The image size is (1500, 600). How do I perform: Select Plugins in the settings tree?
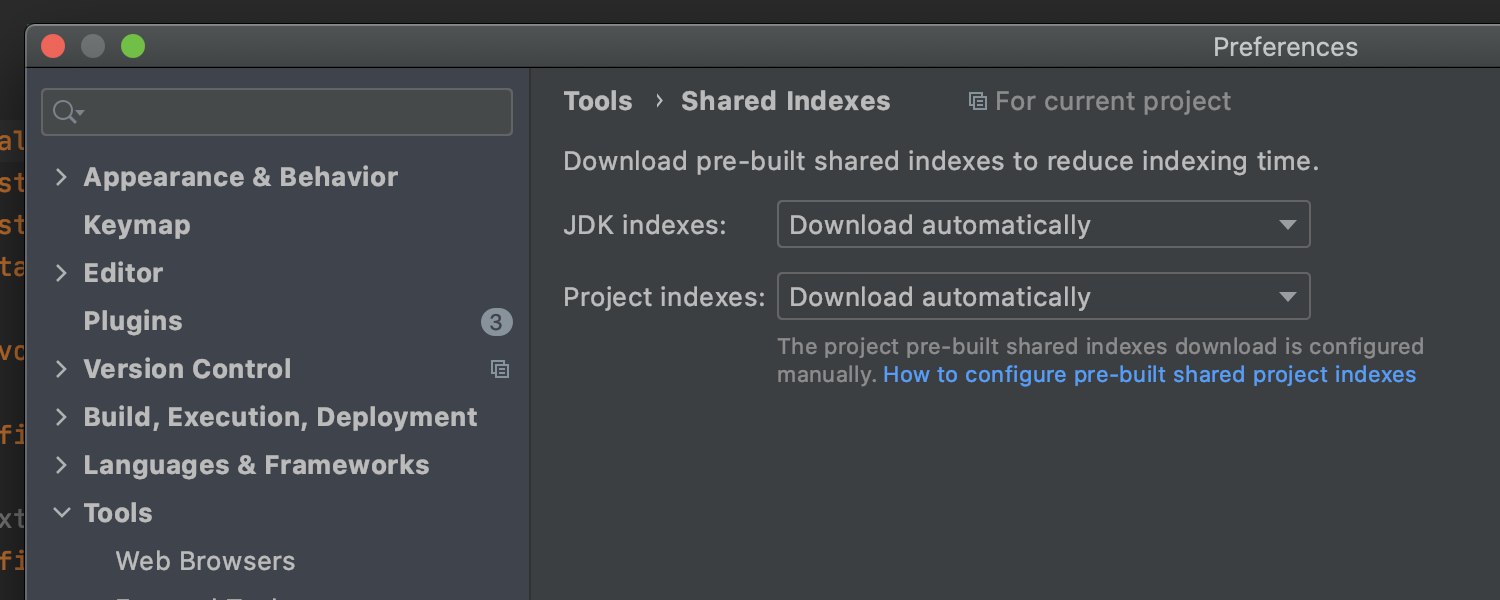coord(133,321)
